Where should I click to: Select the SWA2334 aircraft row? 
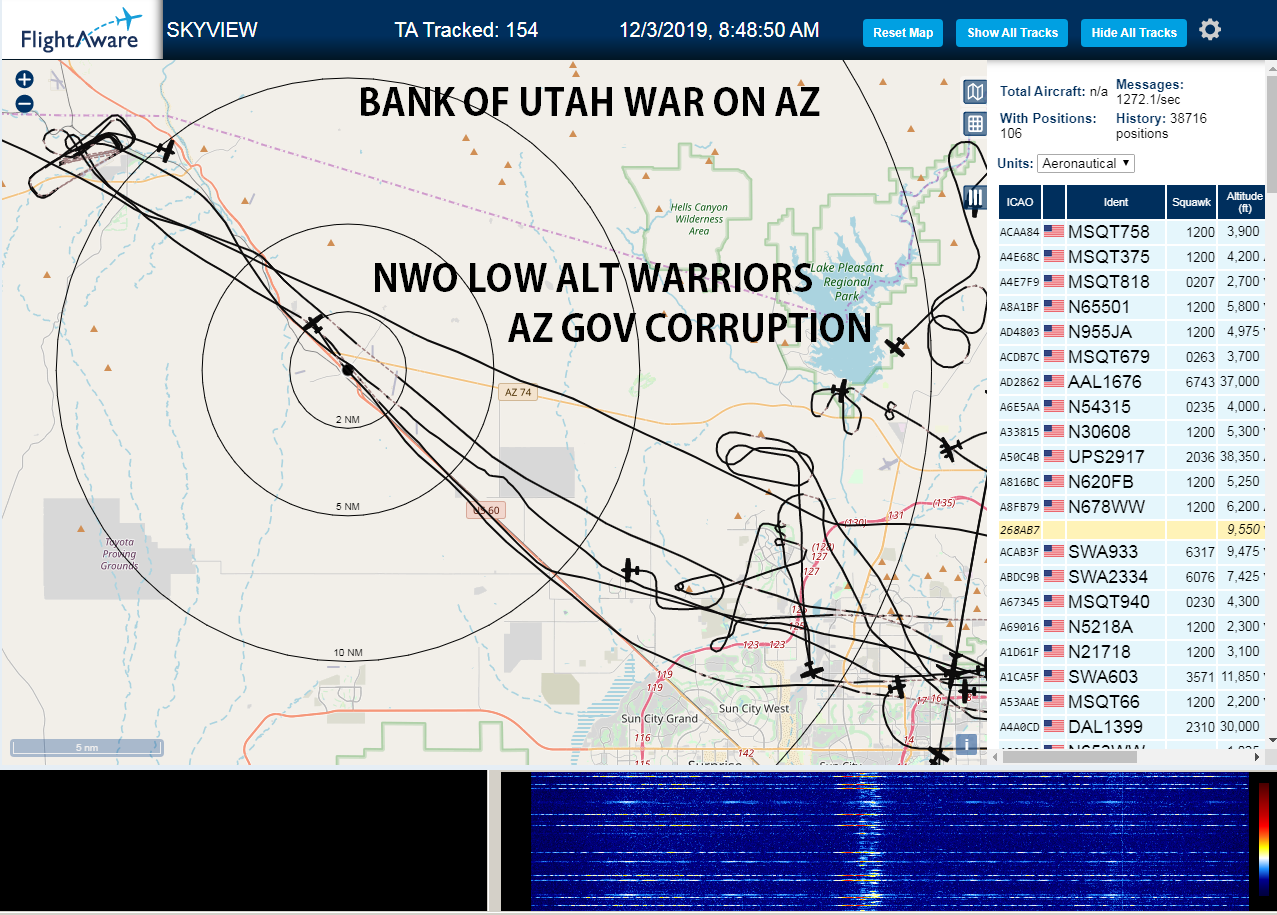click(1133, 576)
